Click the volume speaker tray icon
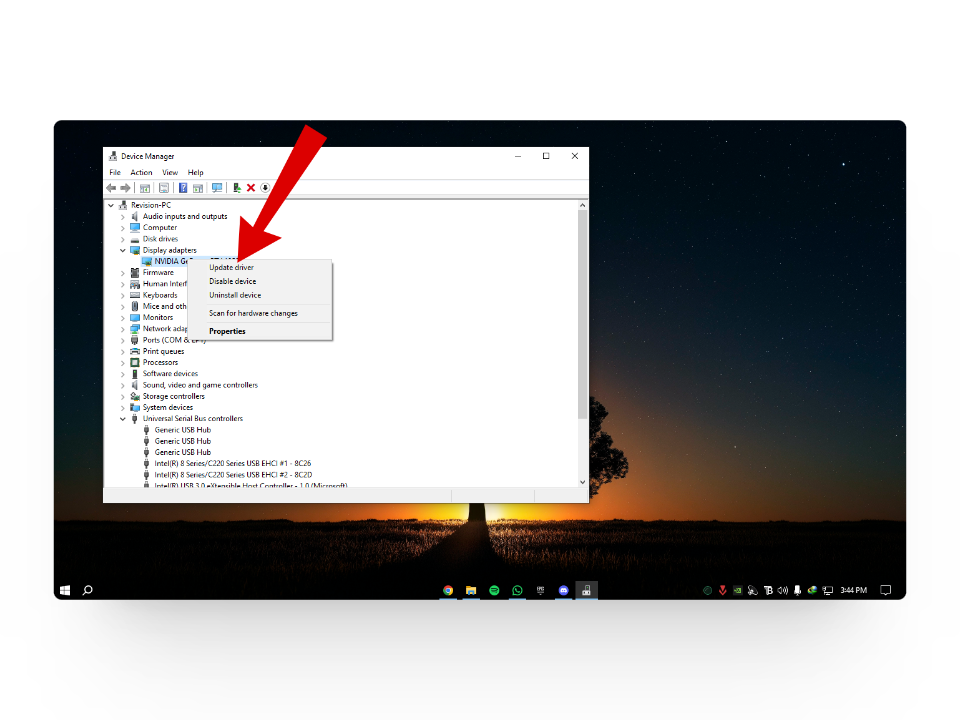Viewport: 960px width, 720px height. (782, 590)
